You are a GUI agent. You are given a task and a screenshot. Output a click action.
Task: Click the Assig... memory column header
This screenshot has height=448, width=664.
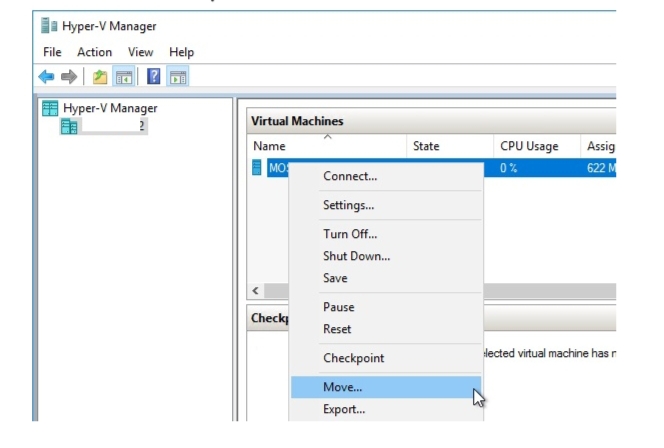598,146
